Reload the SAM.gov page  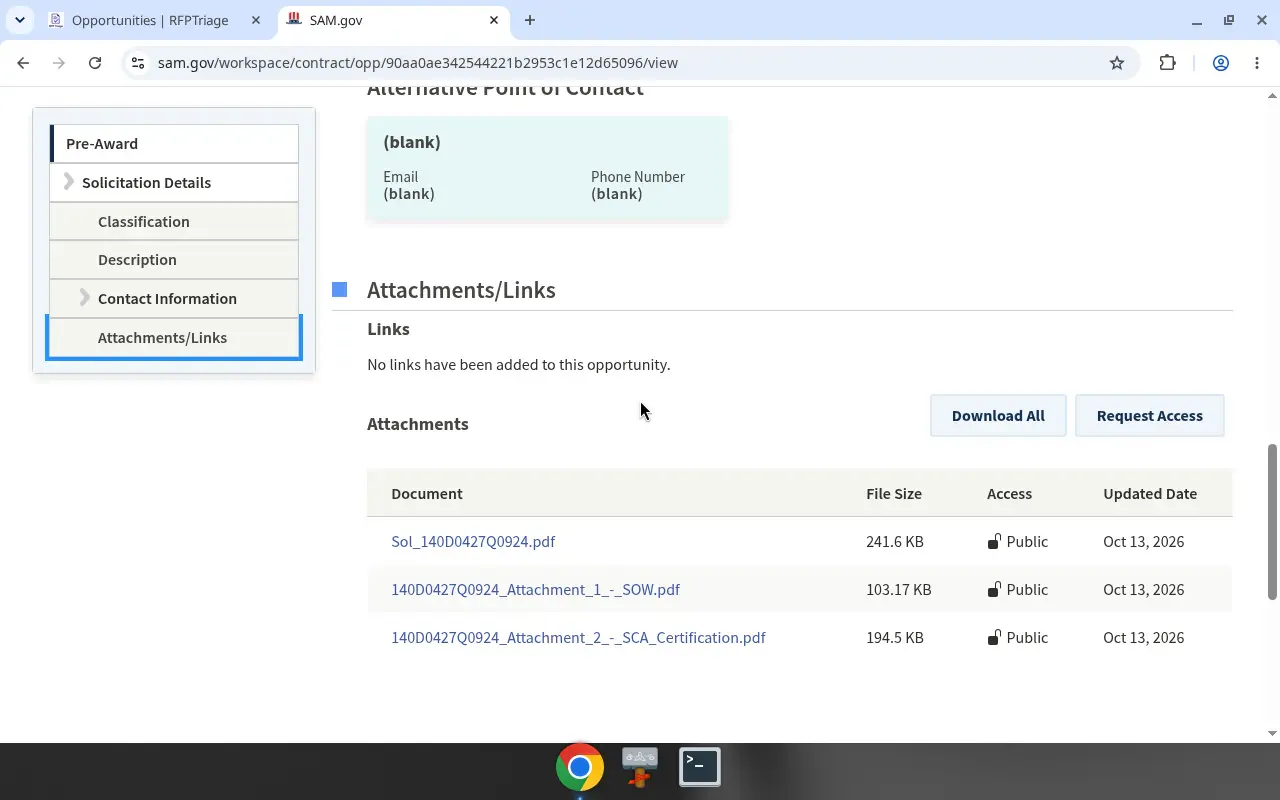click(95, 62)
